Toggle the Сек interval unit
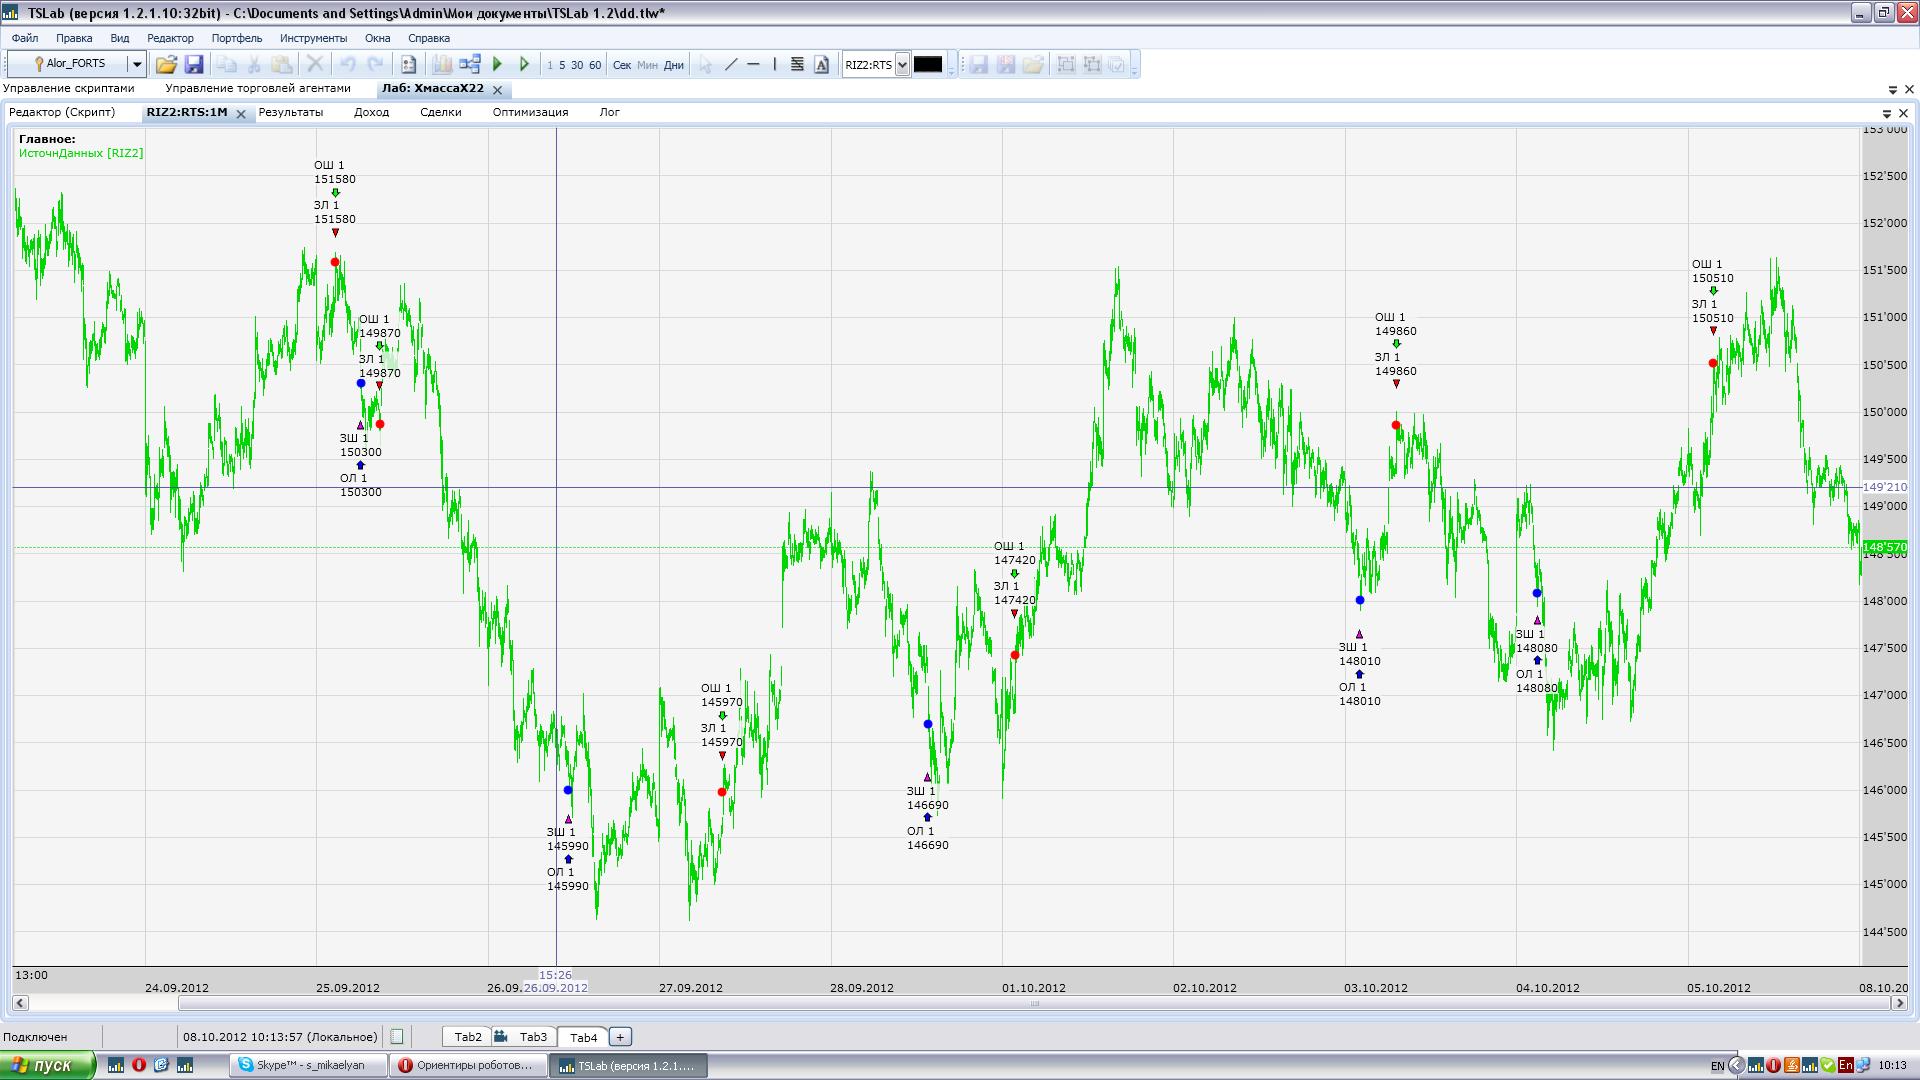Viewport: 1920px width, 1080px height. pyautogui.click(x=621, y=65)
